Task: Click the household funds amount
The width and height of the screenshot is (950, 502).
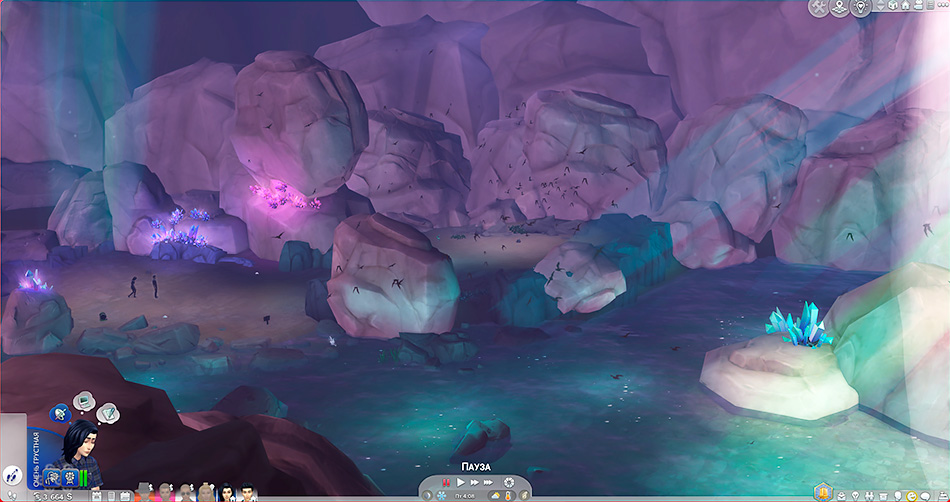Action: click(53, 497)
